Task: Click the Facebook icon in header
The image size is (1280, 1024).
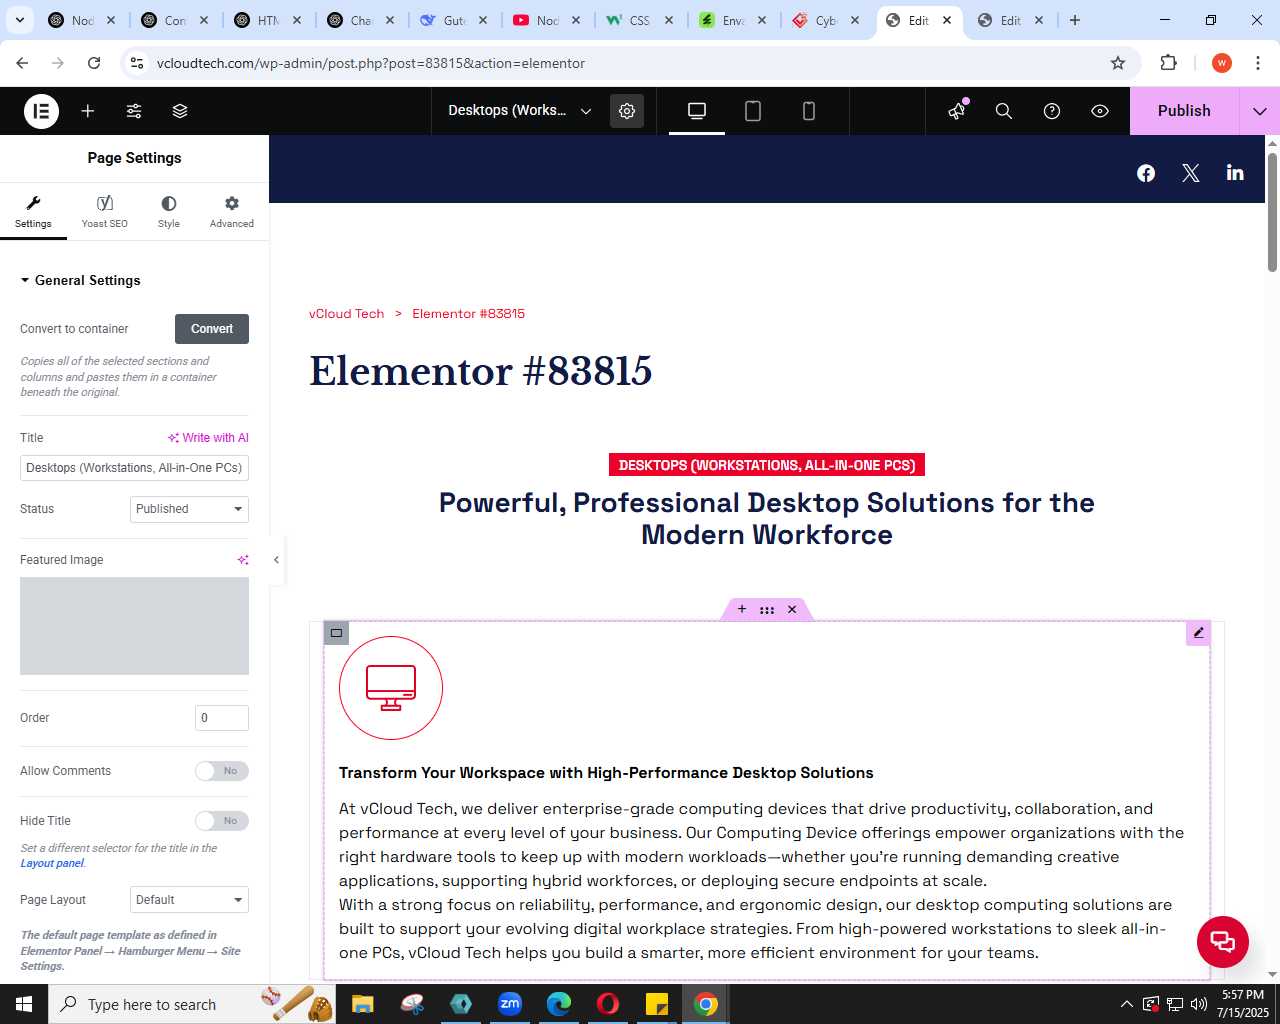Action: tap(1146, 173)
